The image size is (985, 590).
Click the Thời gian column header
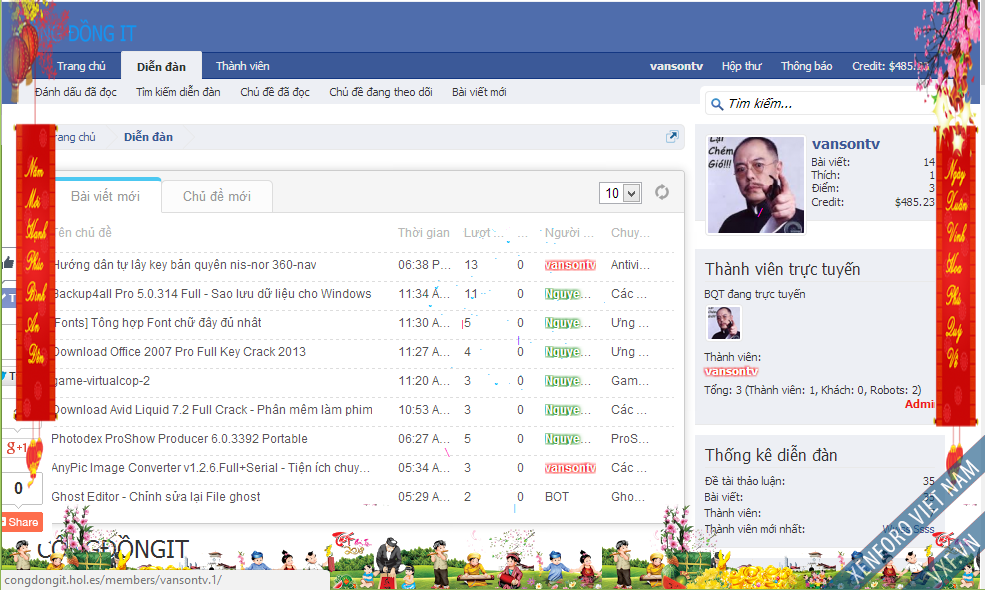coord(424,232)
